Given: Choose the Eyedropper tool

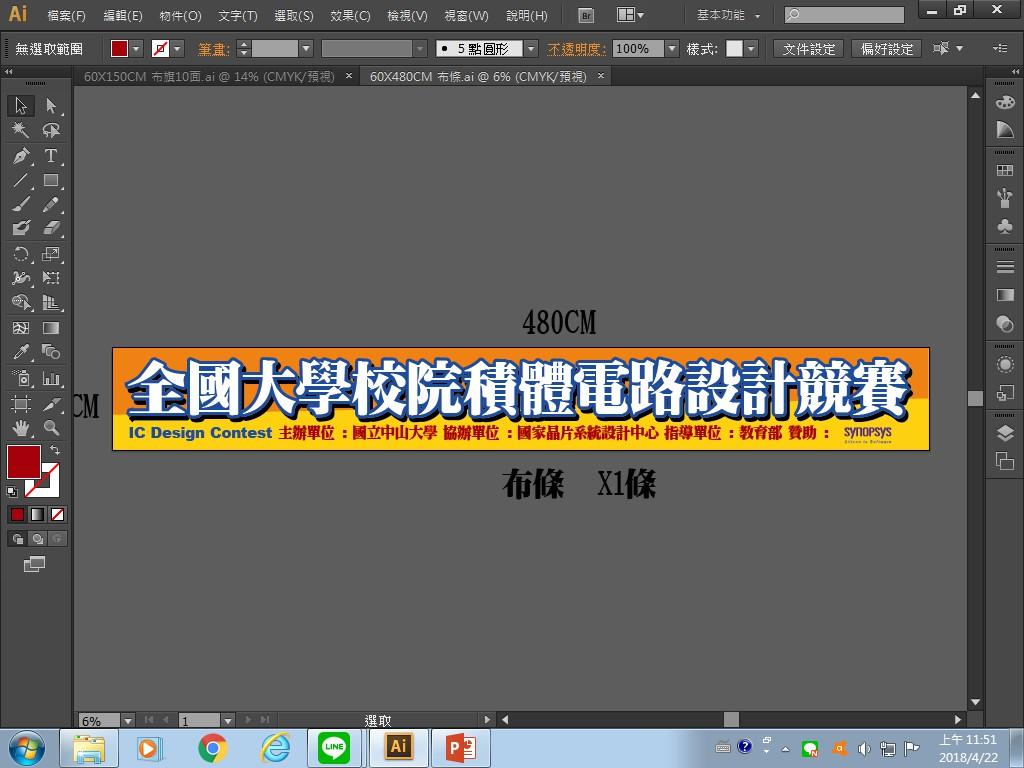Looking at the screenshot, I should (21, 352).
